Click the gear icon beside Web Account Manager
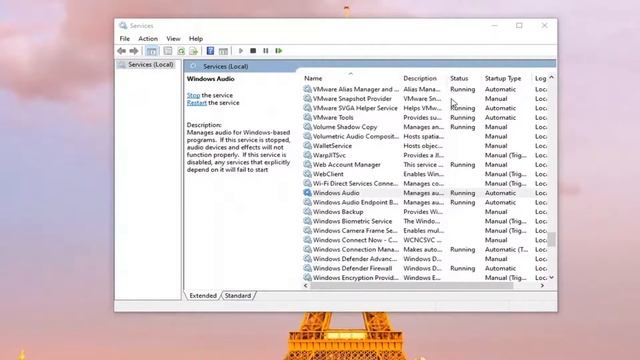This screenshot has width=640, height=360. point(307,164)
